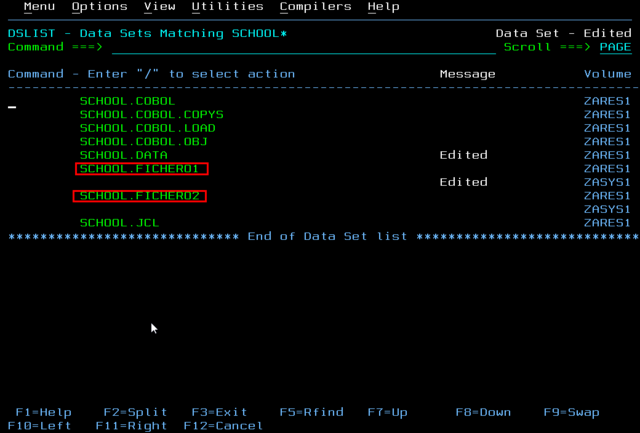The image size is (640, 433).
Task: Click the F7=Up function key
Action: (x=387, y=412)
